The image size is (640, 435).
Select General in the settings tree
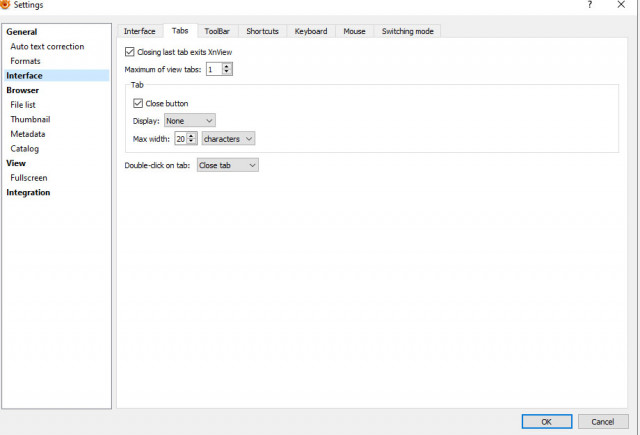pyautogui.click(x=22, y=32)
